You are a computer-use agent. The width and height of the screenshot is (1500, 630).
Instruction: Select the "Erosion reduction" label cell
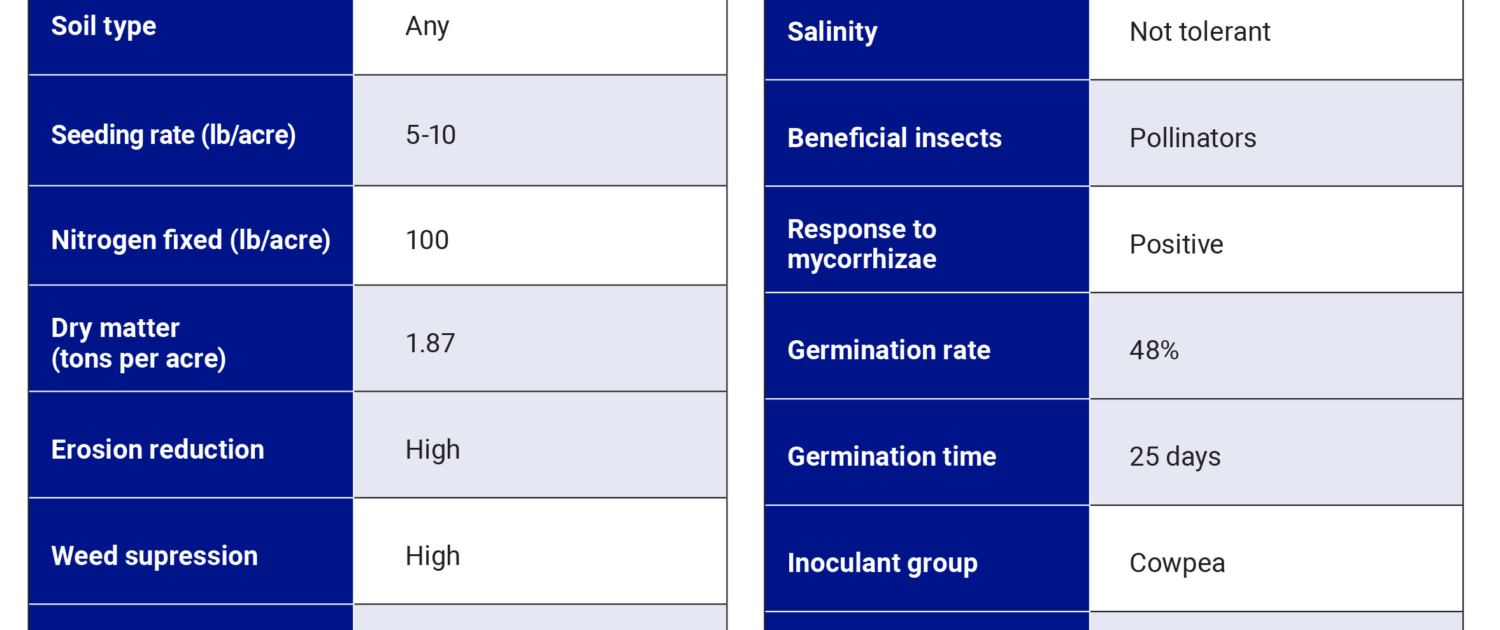coord(158,450)
